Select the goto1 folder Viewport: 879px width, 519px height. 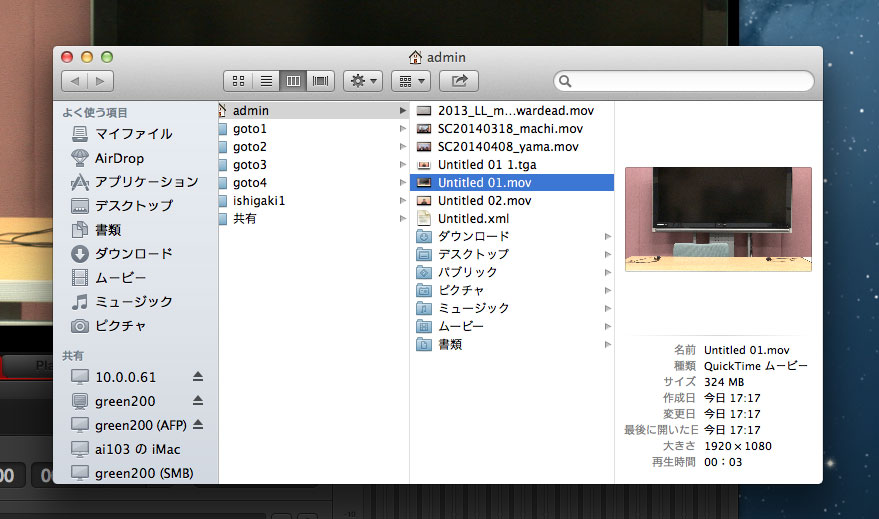313,129
